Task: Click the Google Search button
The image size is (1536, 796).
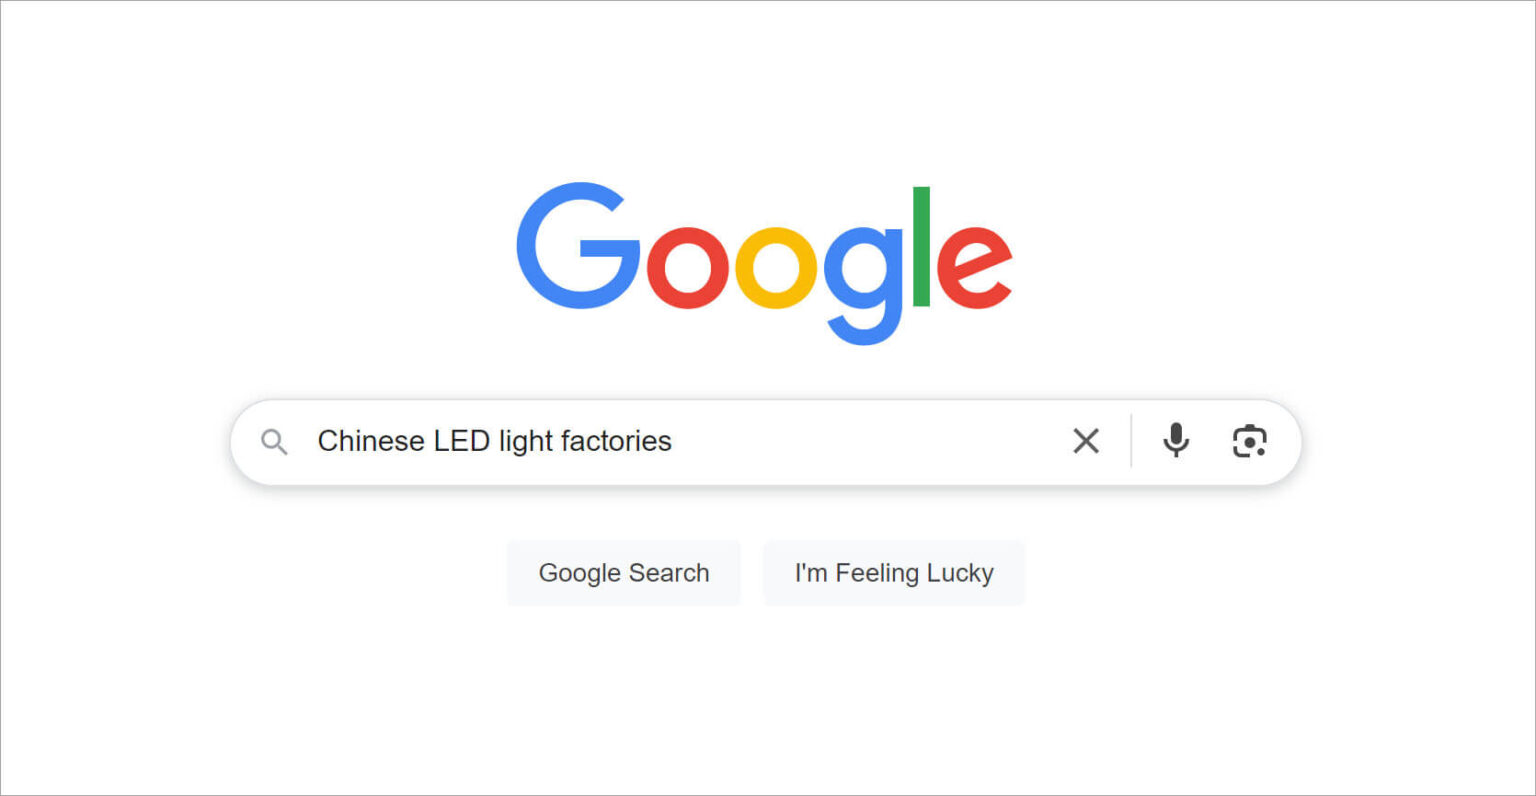Action: click(624, 573)
